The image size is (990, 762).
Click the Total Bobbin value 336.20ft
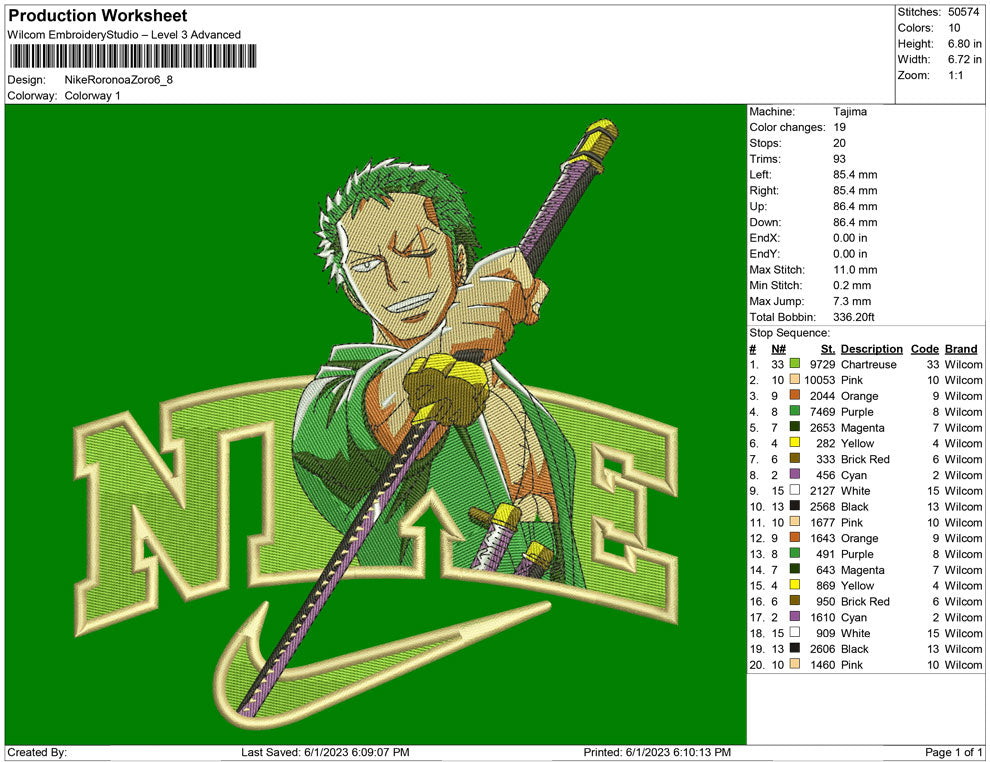pos(854,317)
